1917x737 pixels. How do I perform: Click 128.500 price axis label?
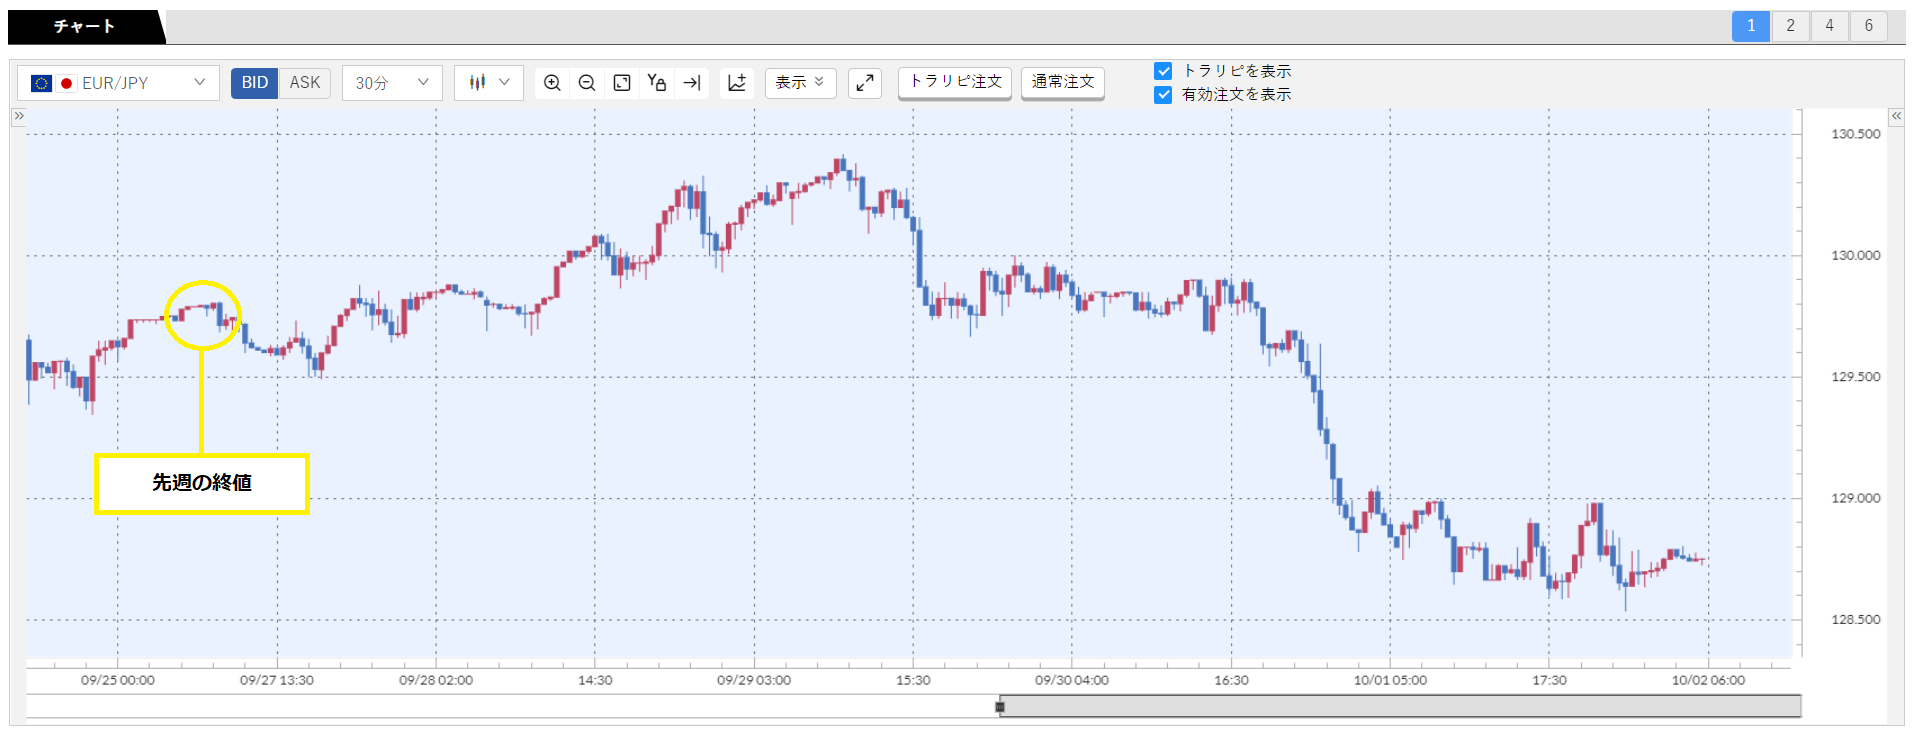pos(1855,620)
